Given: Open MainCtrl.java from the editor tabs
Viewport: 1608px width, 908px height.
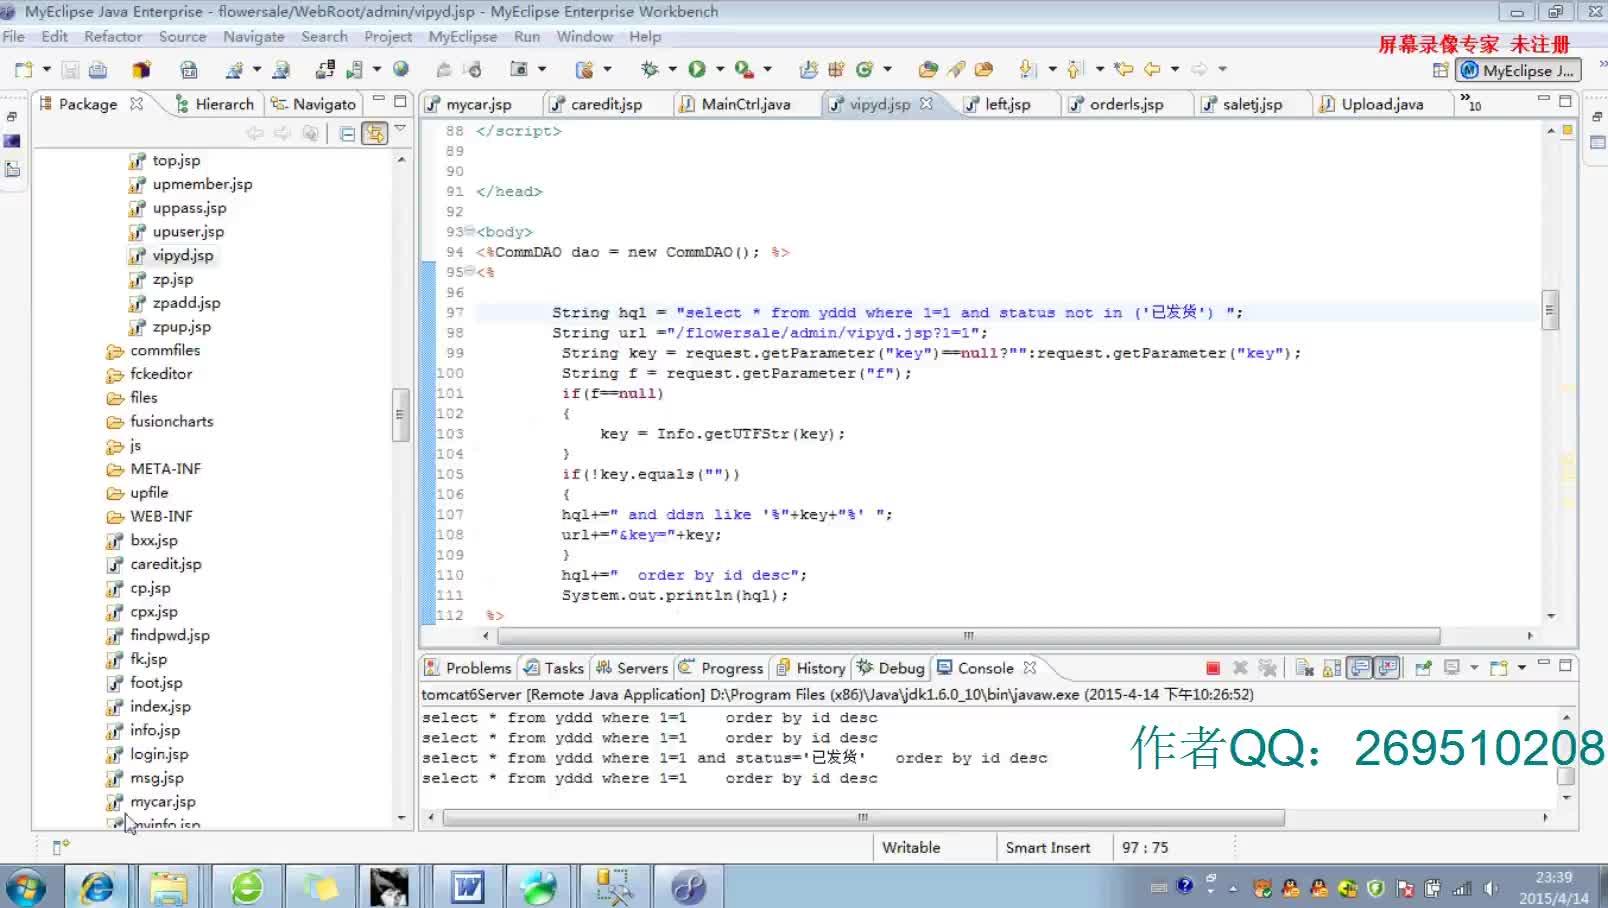Looking at the screenshot, I should pos(747,103).
